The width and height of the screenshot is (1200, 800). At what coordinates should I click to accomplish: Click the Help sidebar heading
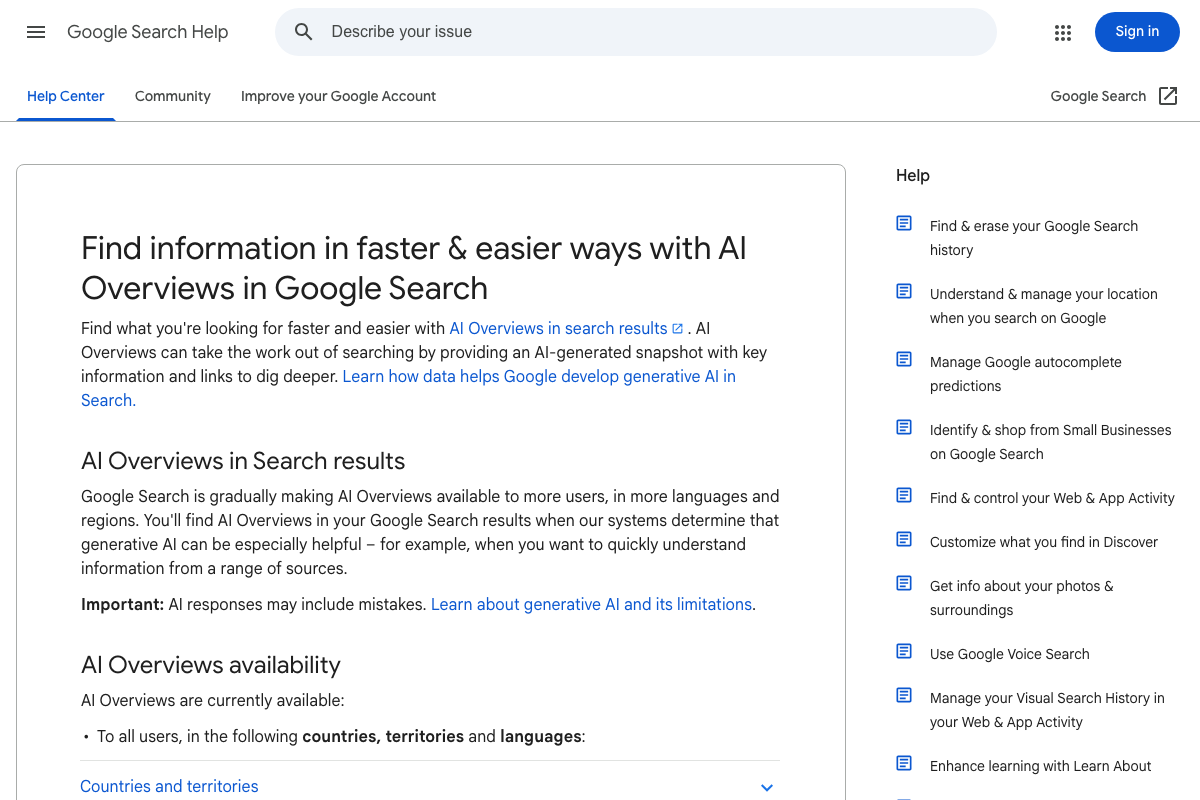pyautogui.click(x=913, y=175)
